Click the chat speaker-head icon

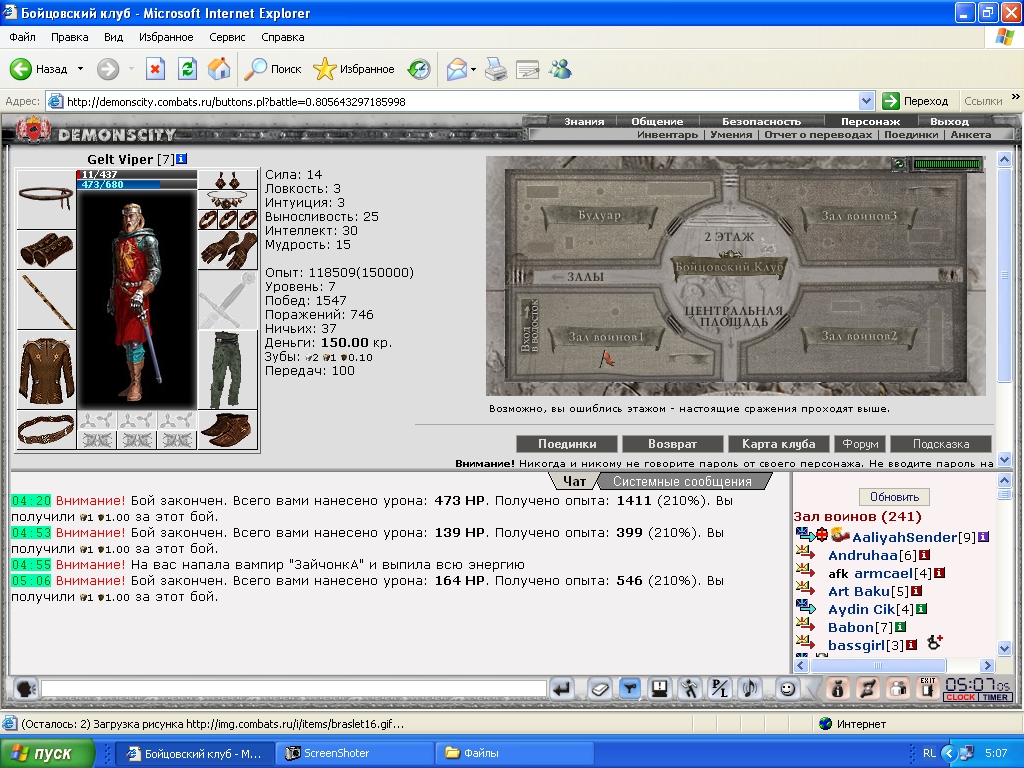tap(25, 689)
